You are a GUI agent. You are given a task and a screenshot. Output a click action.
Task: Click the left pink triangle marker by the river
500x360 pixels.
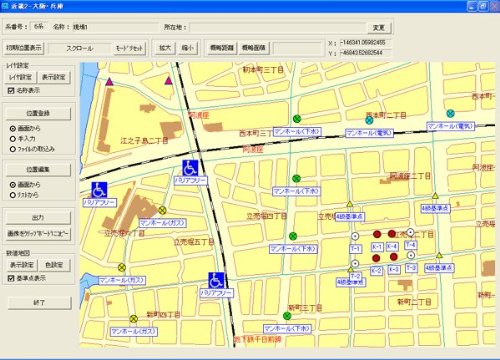pyautogui.click(x=109, y=81)
